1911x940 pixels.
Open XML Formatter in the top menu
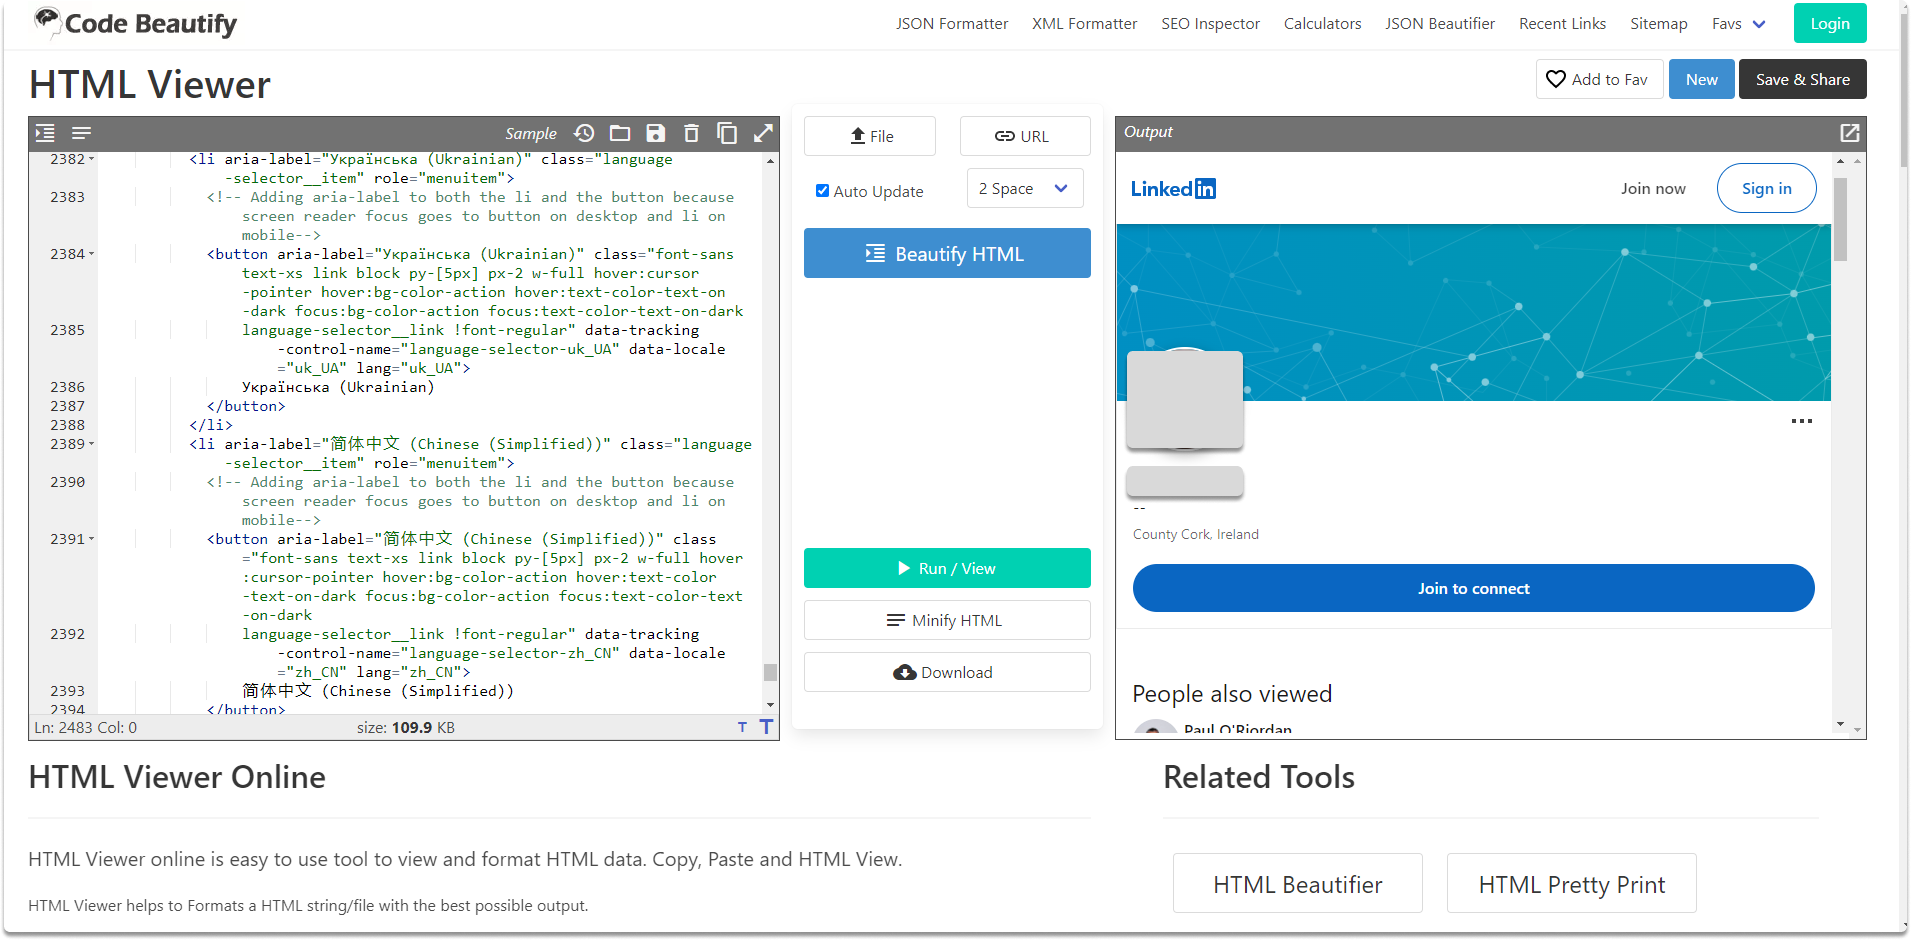click(1085, 24)
